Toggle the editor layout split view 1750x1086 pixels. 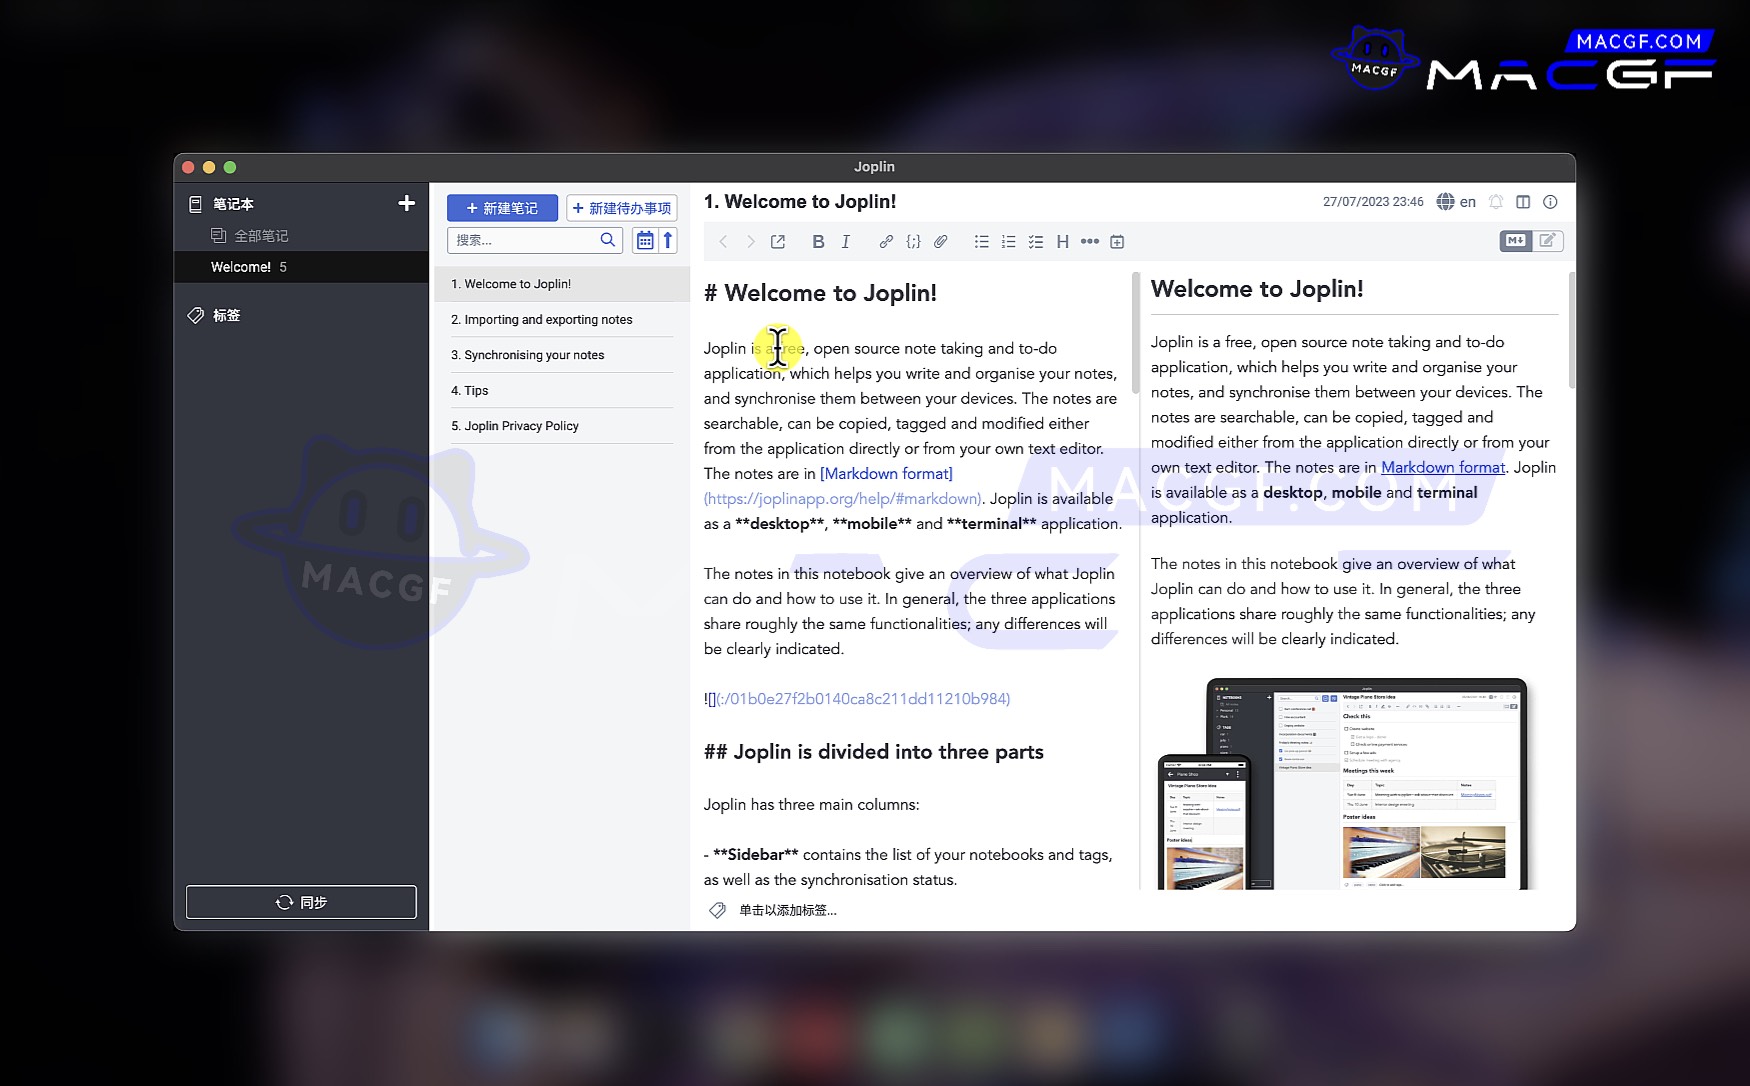1523,202
